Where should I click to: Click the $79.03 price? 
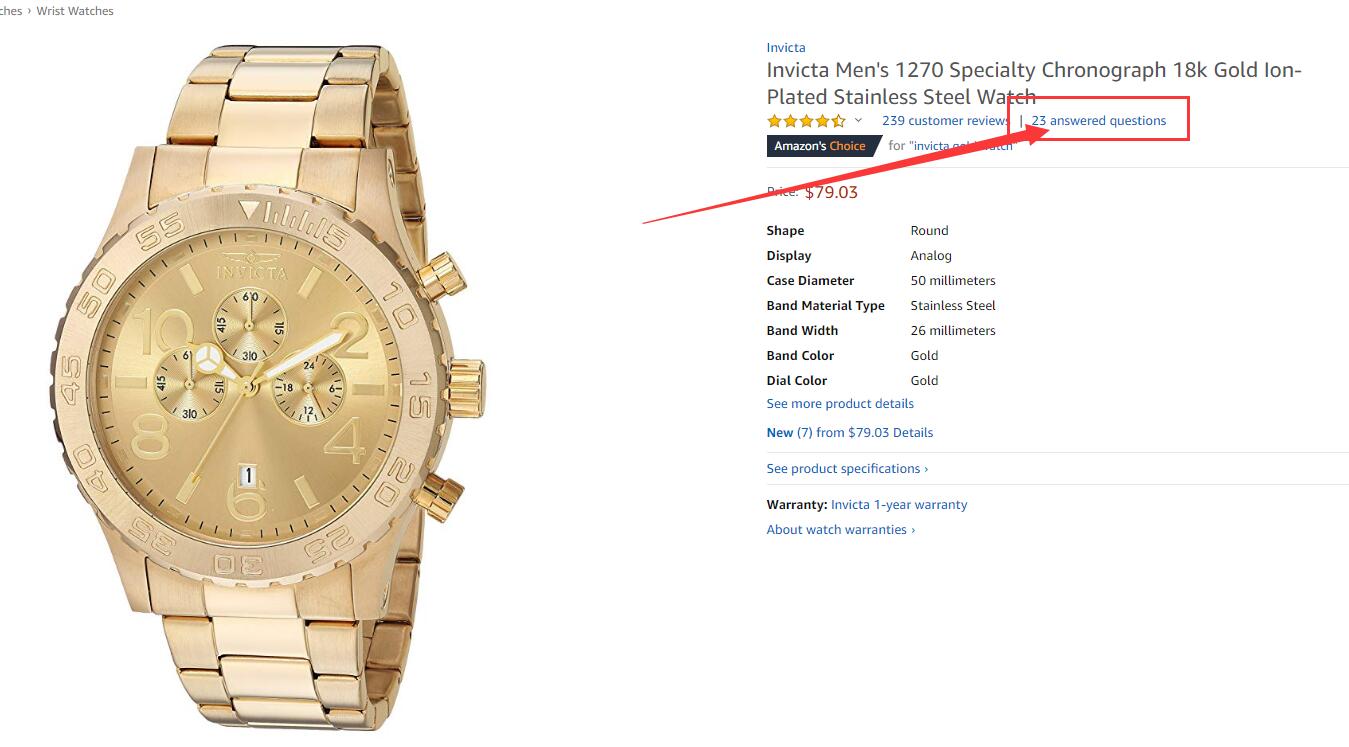(831, 192)
